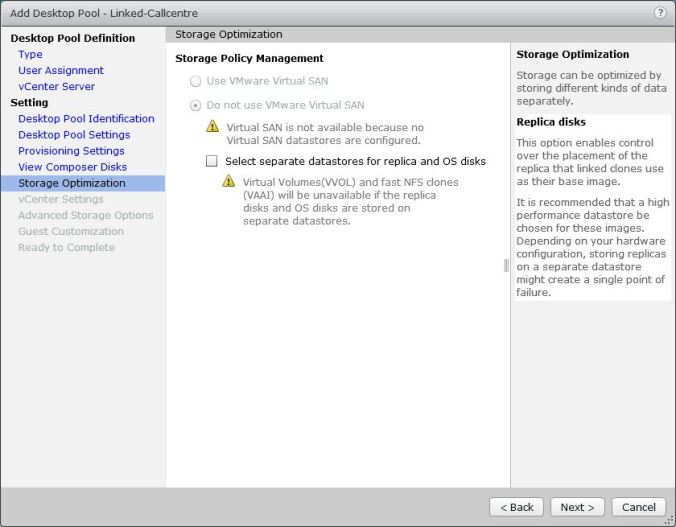Open Desktop Pool Identification step
Screen dimensions: 676x527
pos(86,118)
